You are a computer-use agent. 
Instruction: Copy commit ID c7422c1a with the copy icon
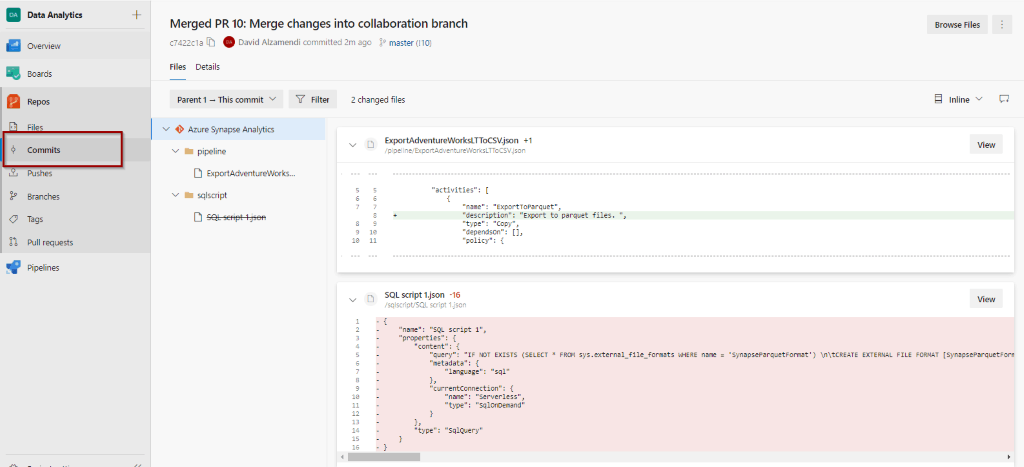point(210,42)
